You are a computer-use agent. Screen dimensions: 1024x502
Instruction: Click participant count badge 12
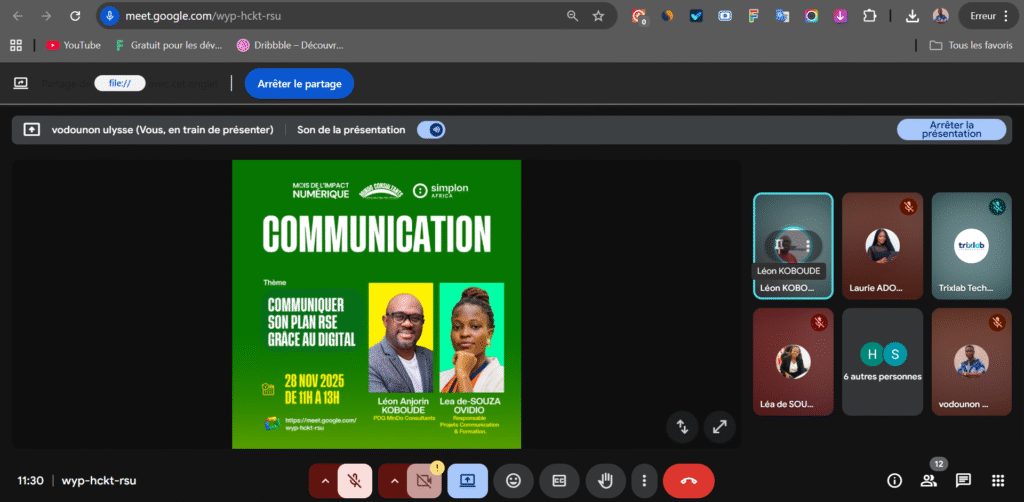[938, 464]
